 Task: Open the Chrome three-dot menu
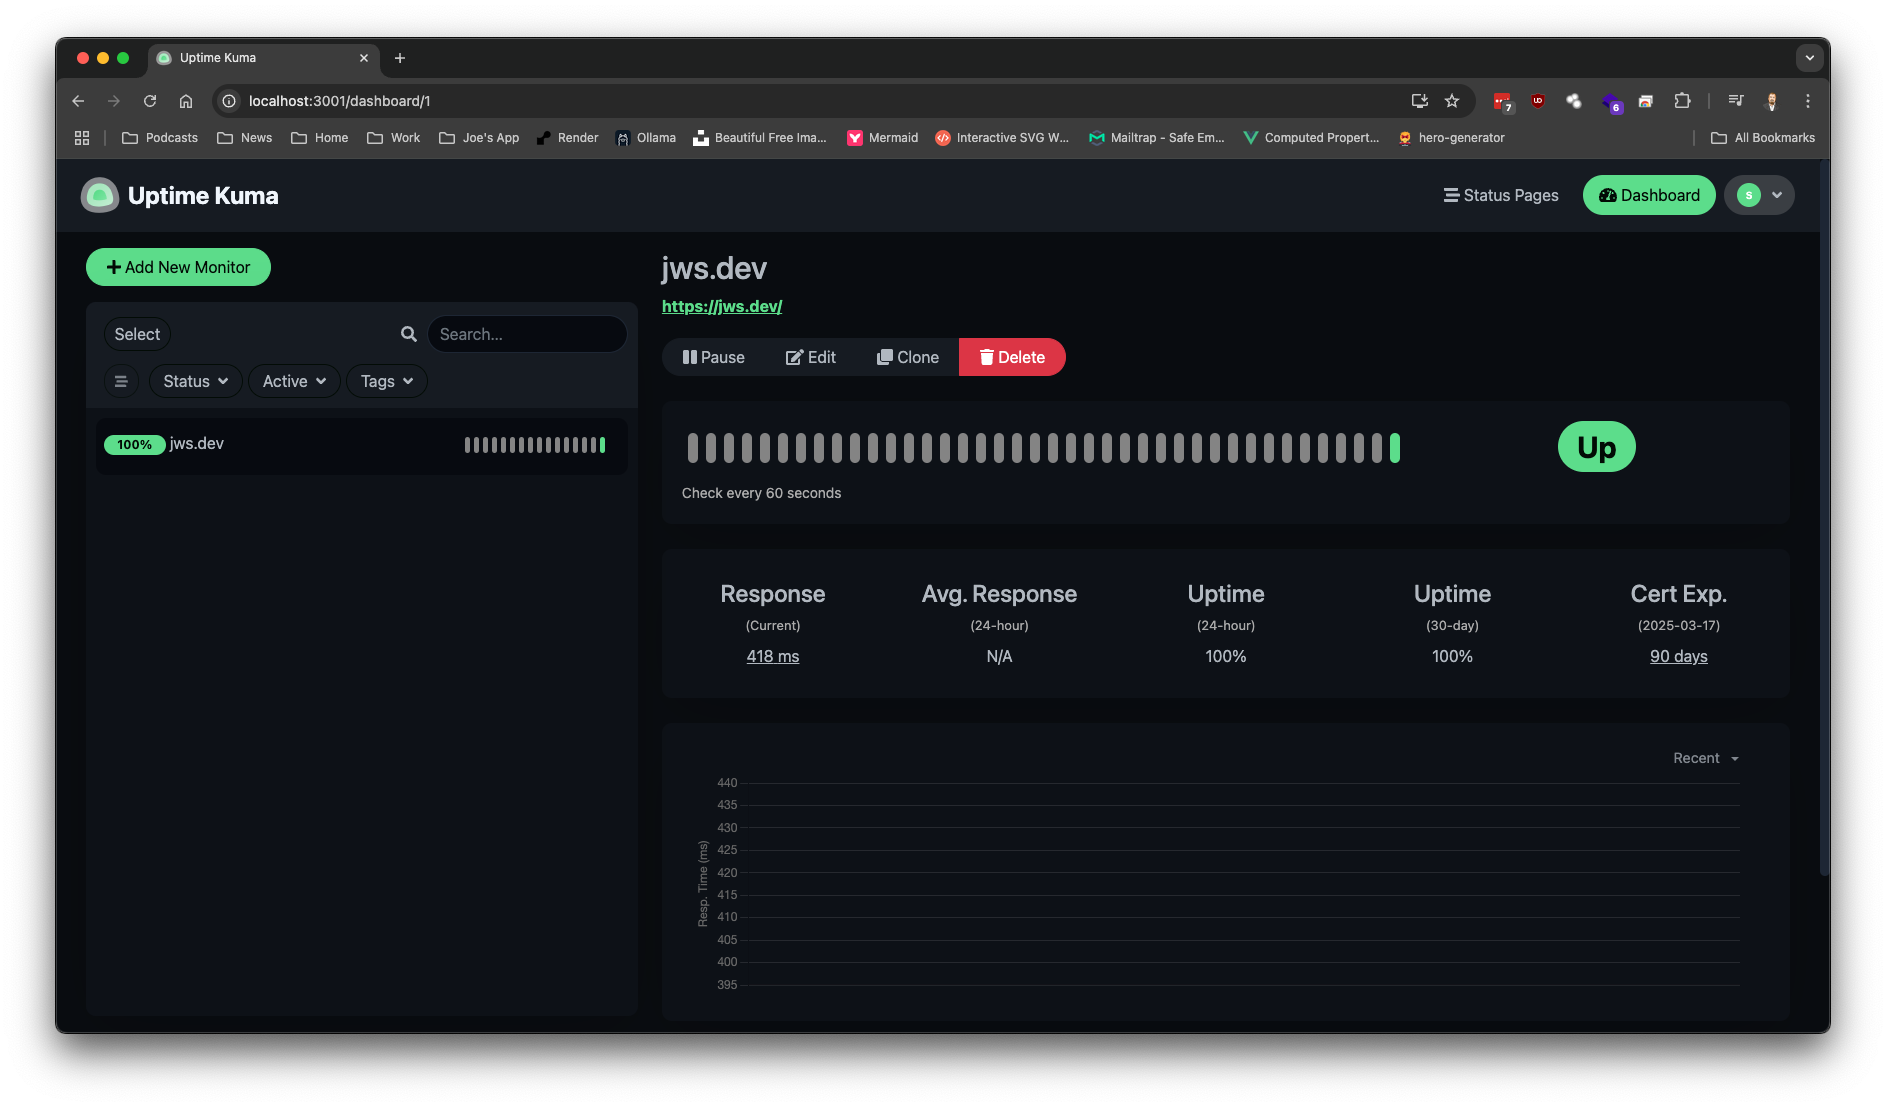tap(1808, 101)
